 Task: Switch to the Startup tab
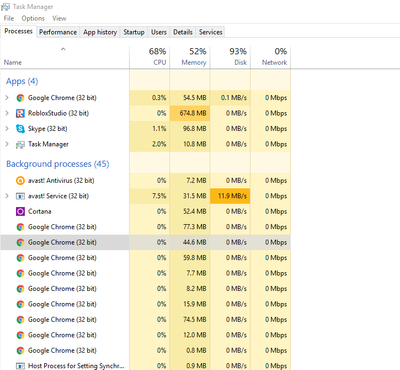[x=134, y=32]
